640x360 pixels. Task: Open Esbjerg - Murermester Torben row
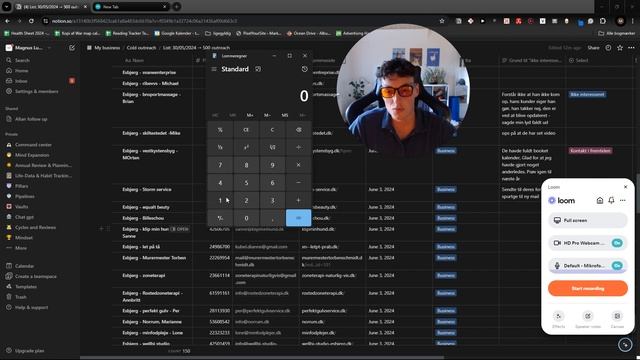154,258
